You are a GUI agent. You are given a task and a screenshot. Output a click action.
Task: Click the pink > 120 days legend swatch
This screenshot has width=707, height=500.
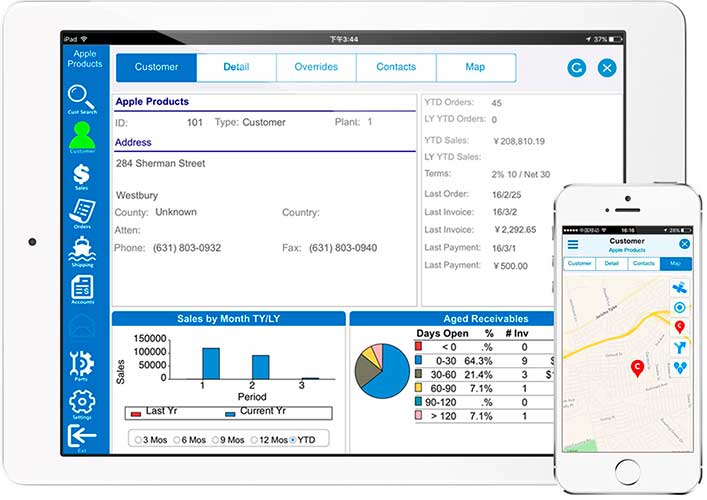click(418, 415)
